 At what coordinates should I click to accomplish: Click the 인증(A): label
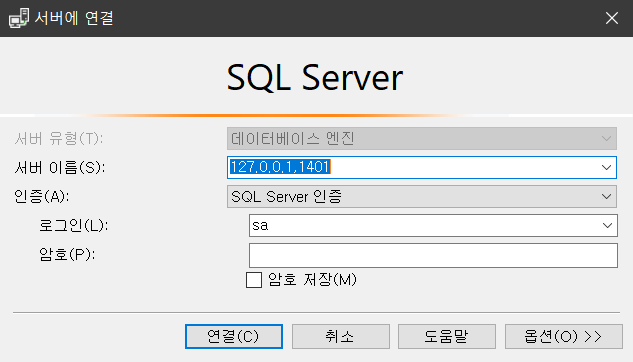point(42,197)
